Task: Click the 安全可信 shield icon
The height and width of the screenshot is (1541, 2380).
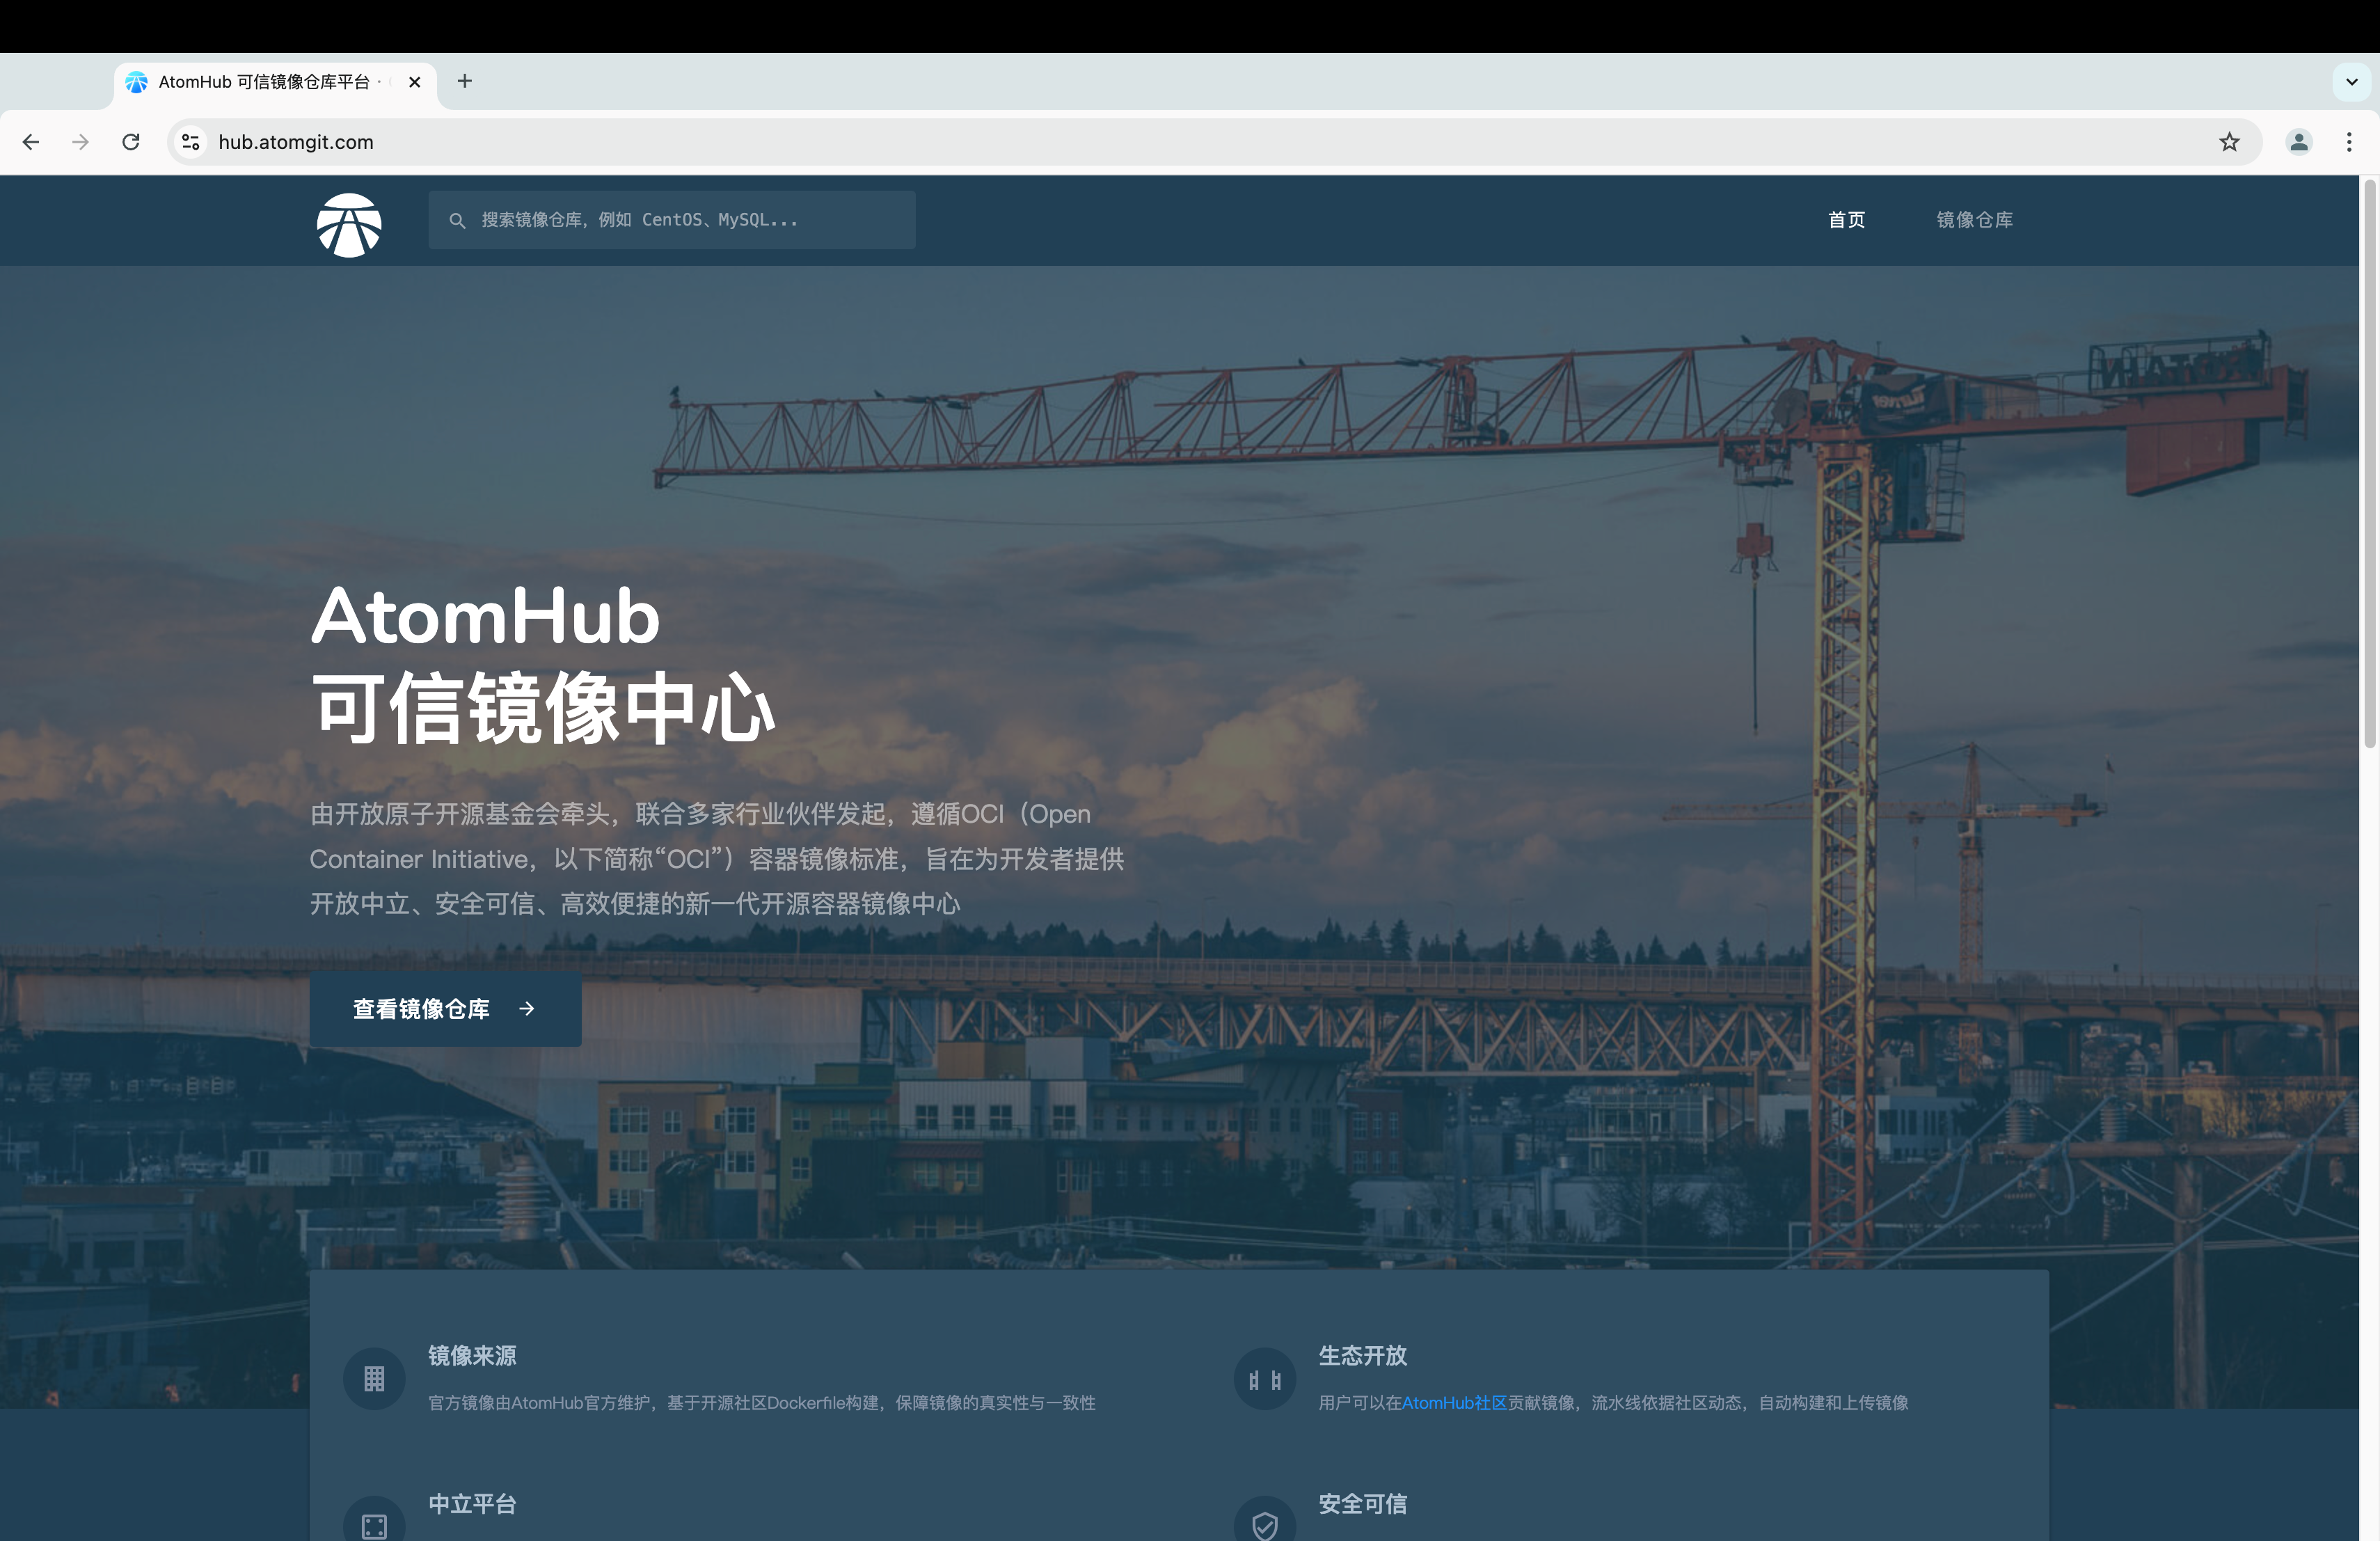Action: pos(1264,1525)
